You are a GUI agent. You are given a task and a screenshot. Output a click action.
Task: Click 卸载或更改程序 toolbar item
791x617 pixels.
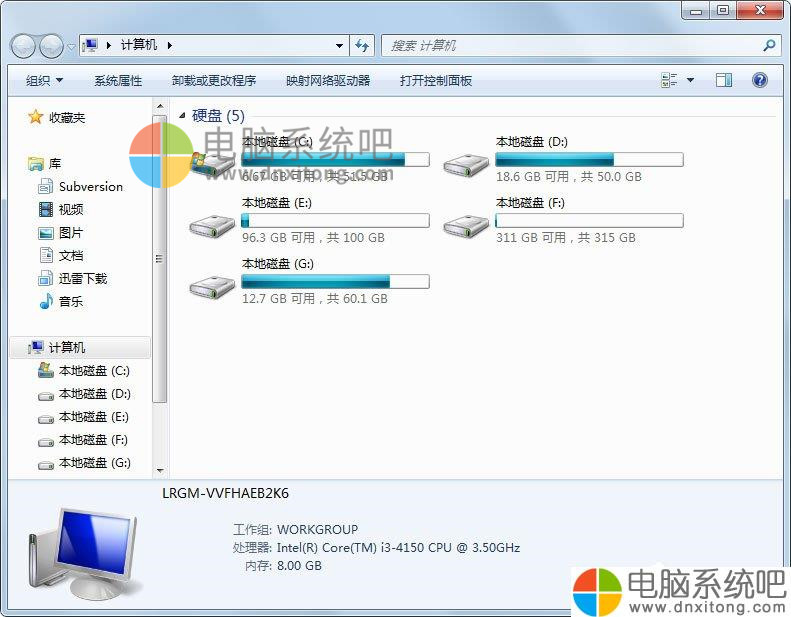pos(214,81)
